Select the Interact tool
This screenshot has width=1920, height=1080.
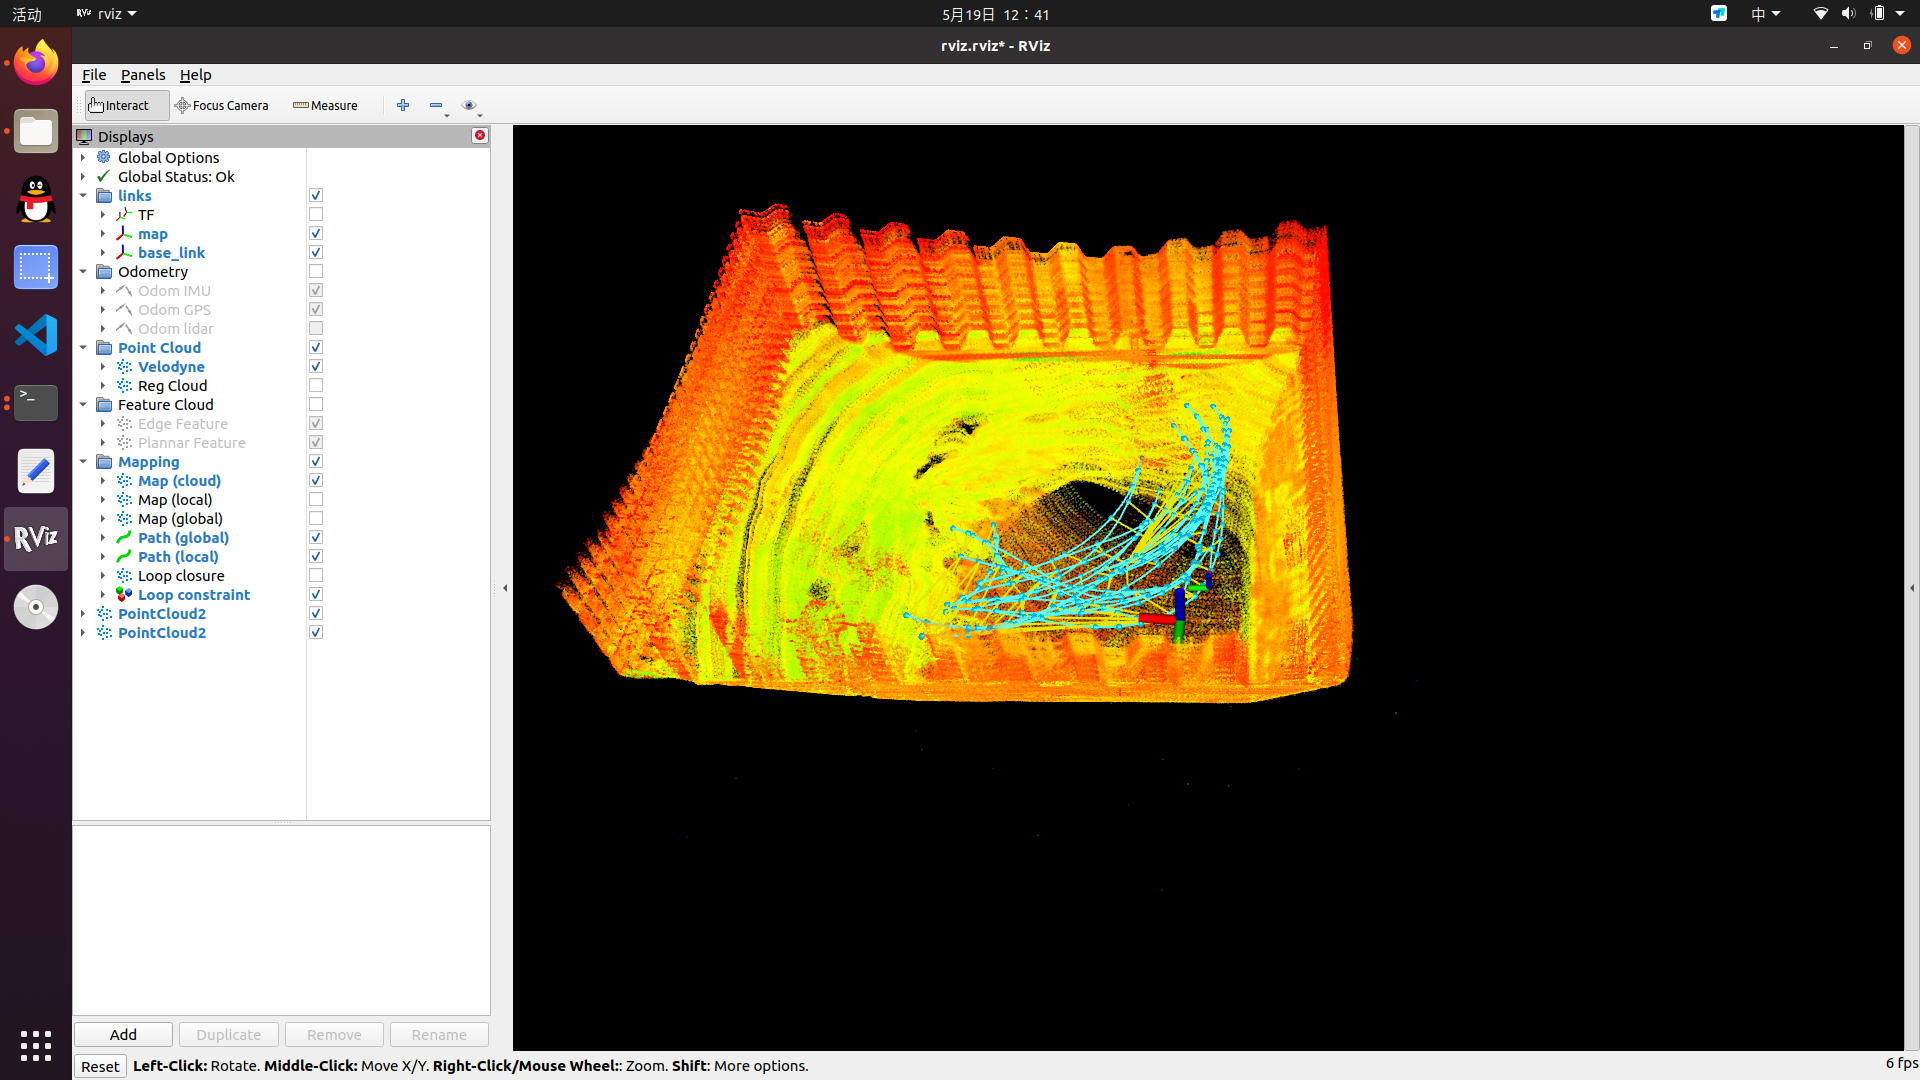[x=126, y=105]
